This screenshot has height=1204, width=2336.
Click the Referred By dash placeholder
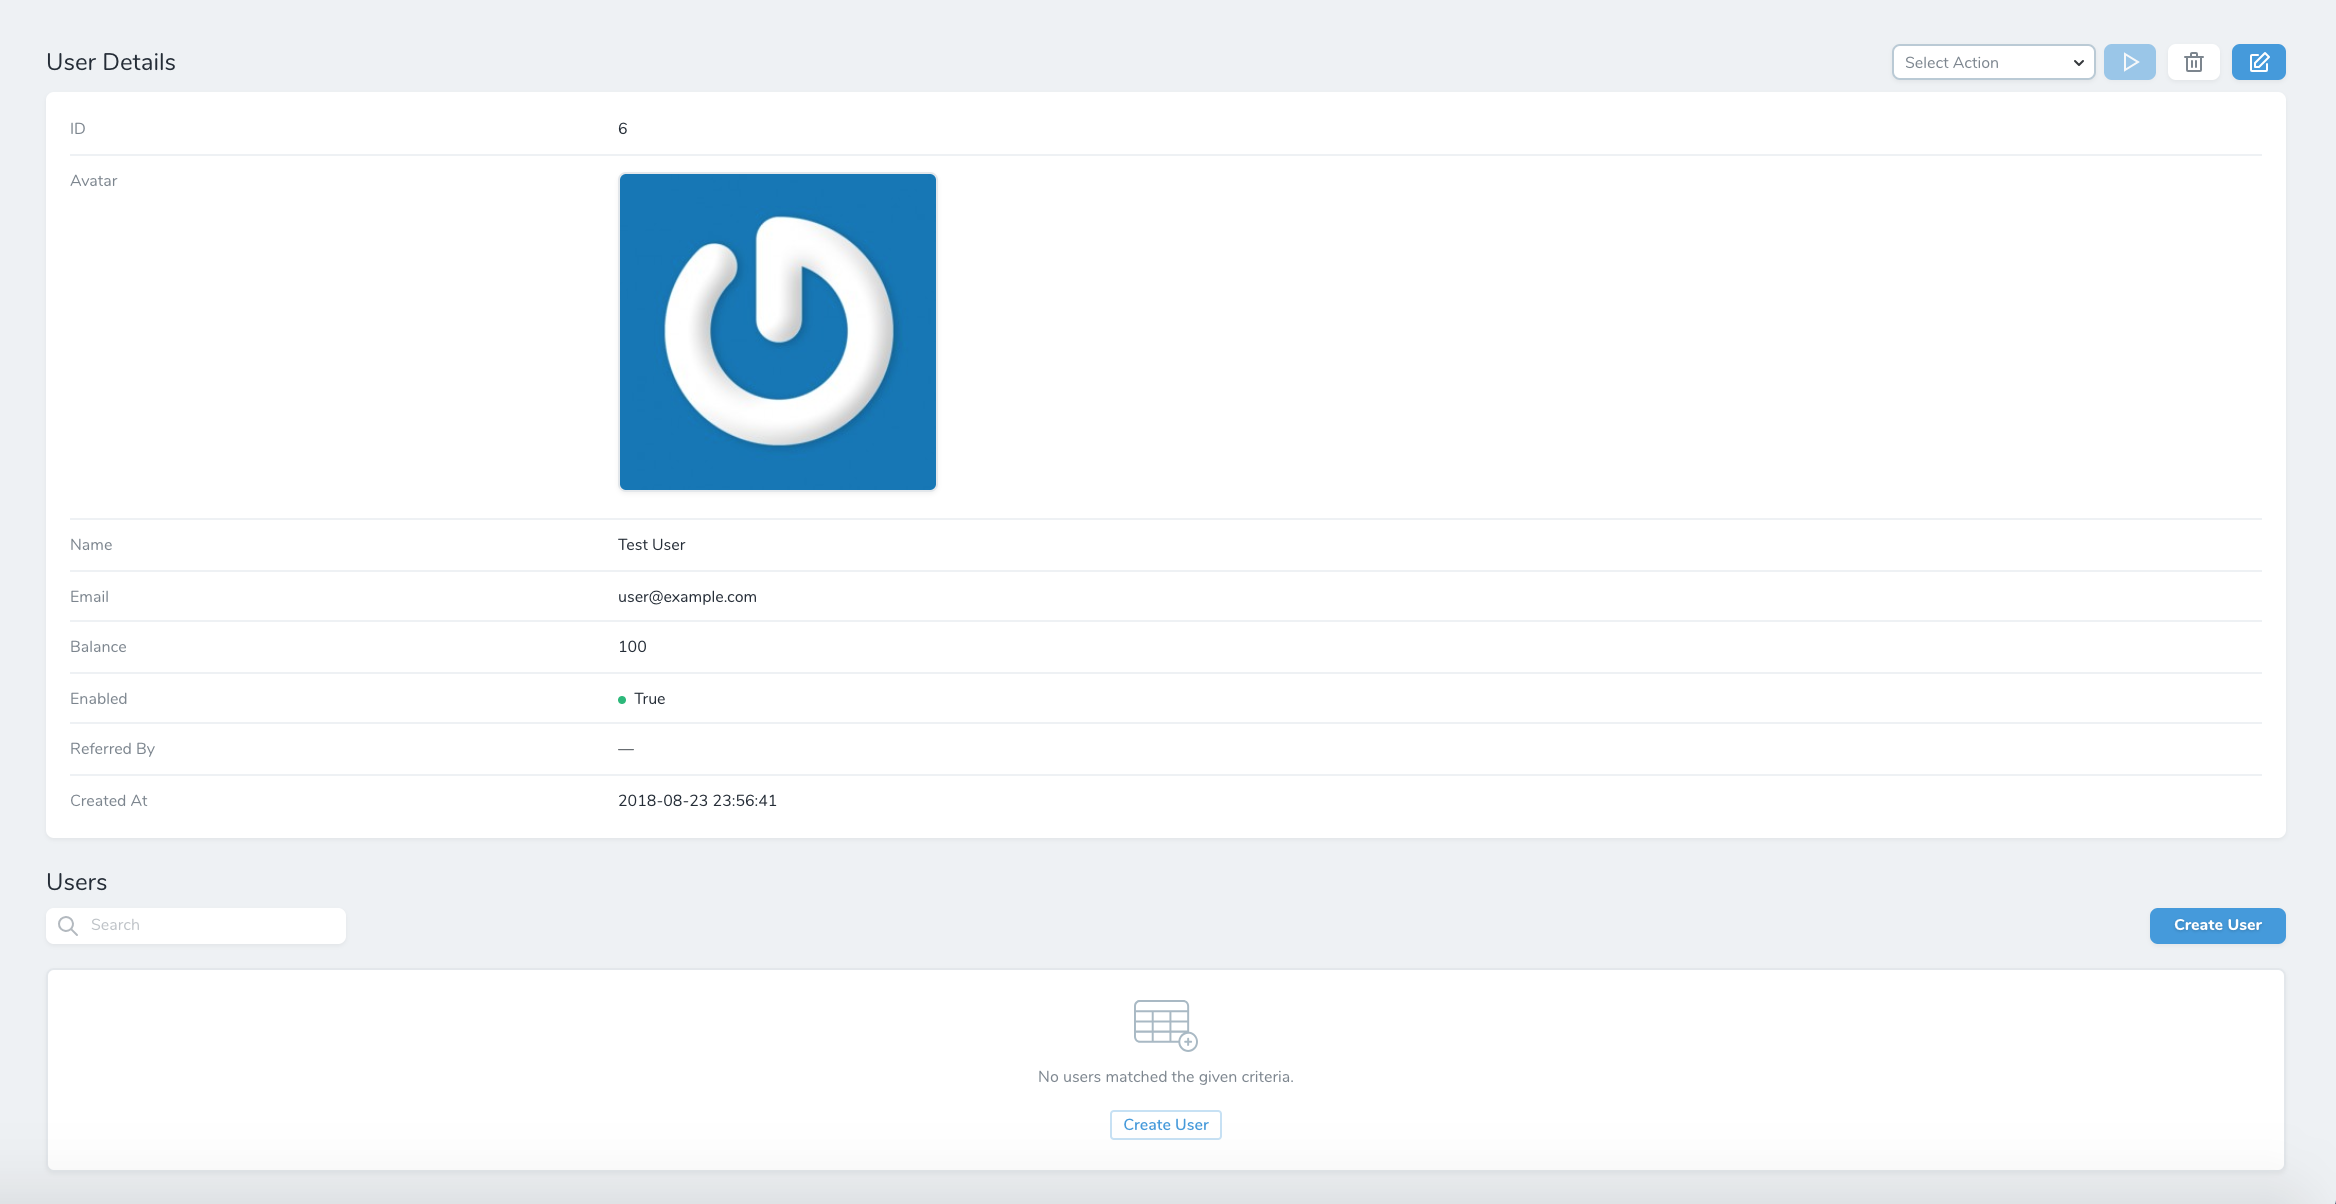click(624, 748)
